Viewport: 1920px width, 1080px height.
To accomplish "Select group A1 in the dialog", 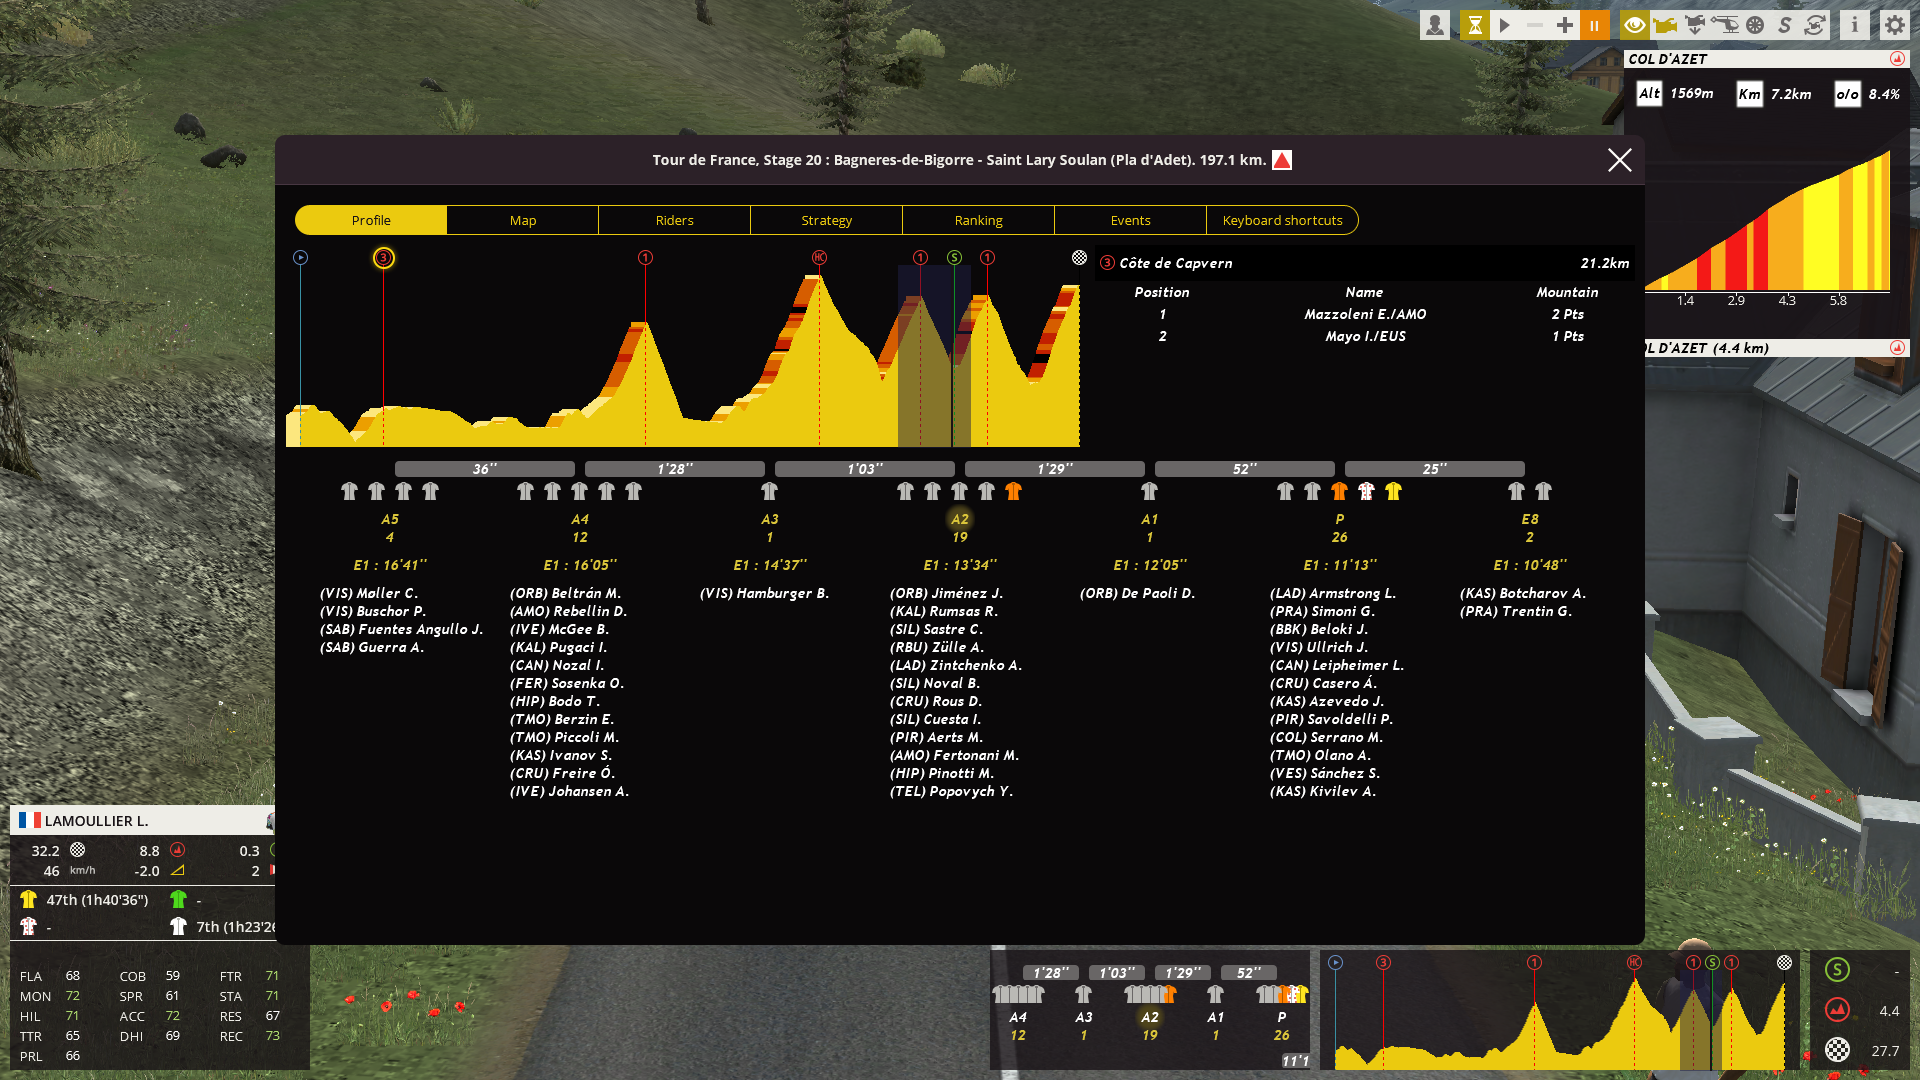I will (1150, 519).
